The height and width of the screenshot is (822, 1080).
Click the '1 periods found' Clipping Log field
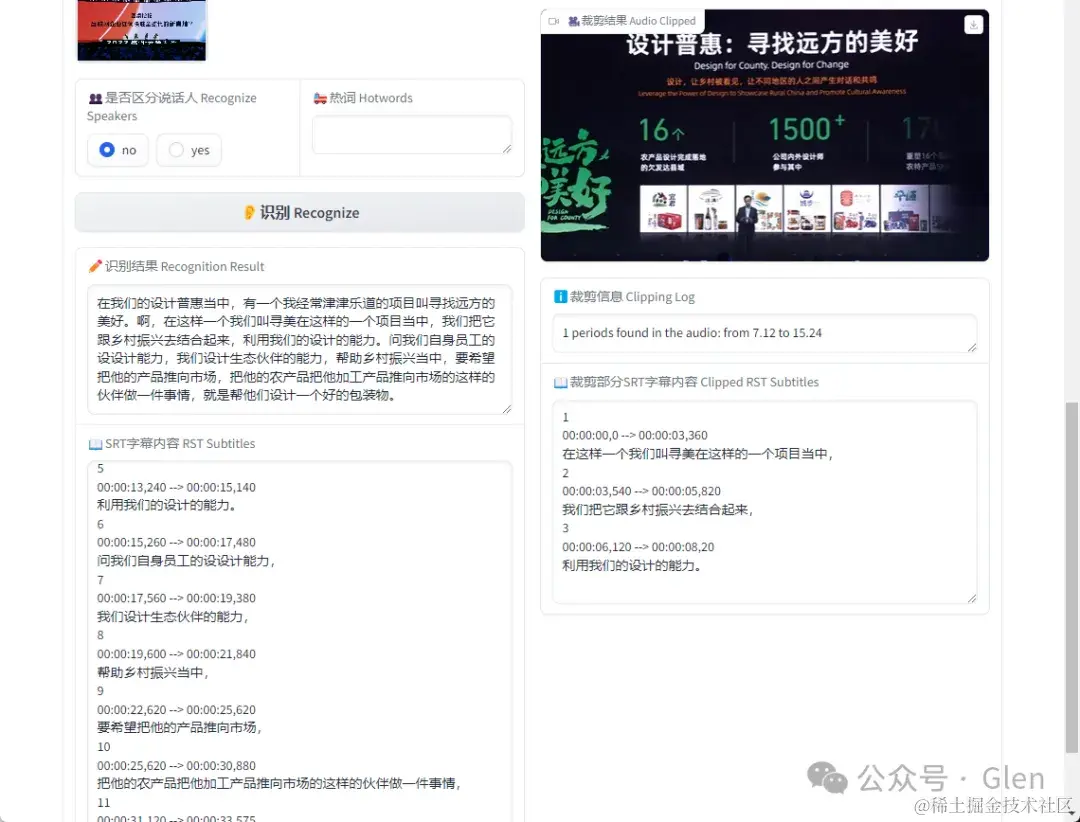click(764, 333)
